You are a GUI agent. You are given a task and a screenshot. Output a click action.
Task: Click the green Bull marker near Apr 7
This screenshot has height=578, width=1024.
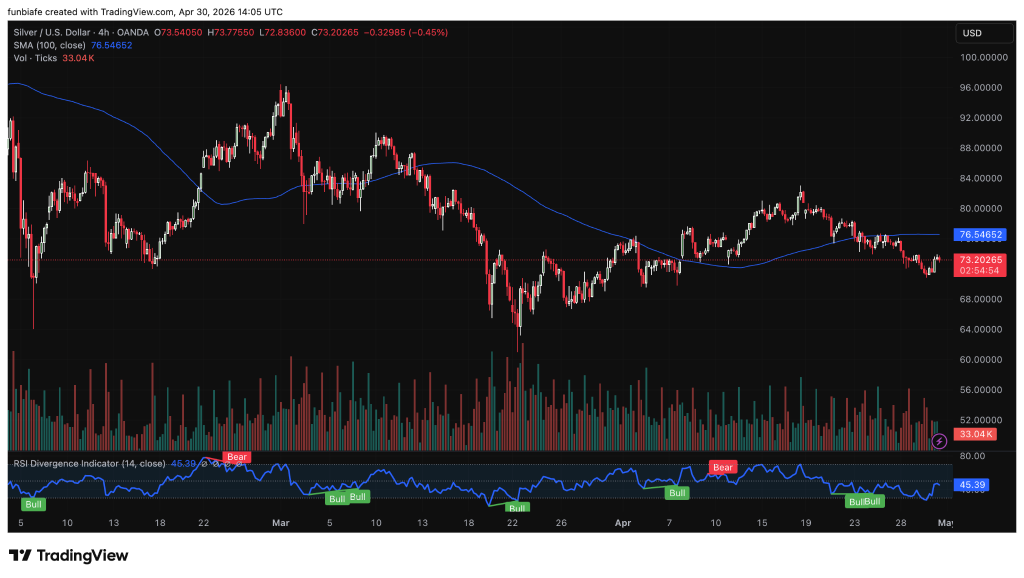coord(678,493)
